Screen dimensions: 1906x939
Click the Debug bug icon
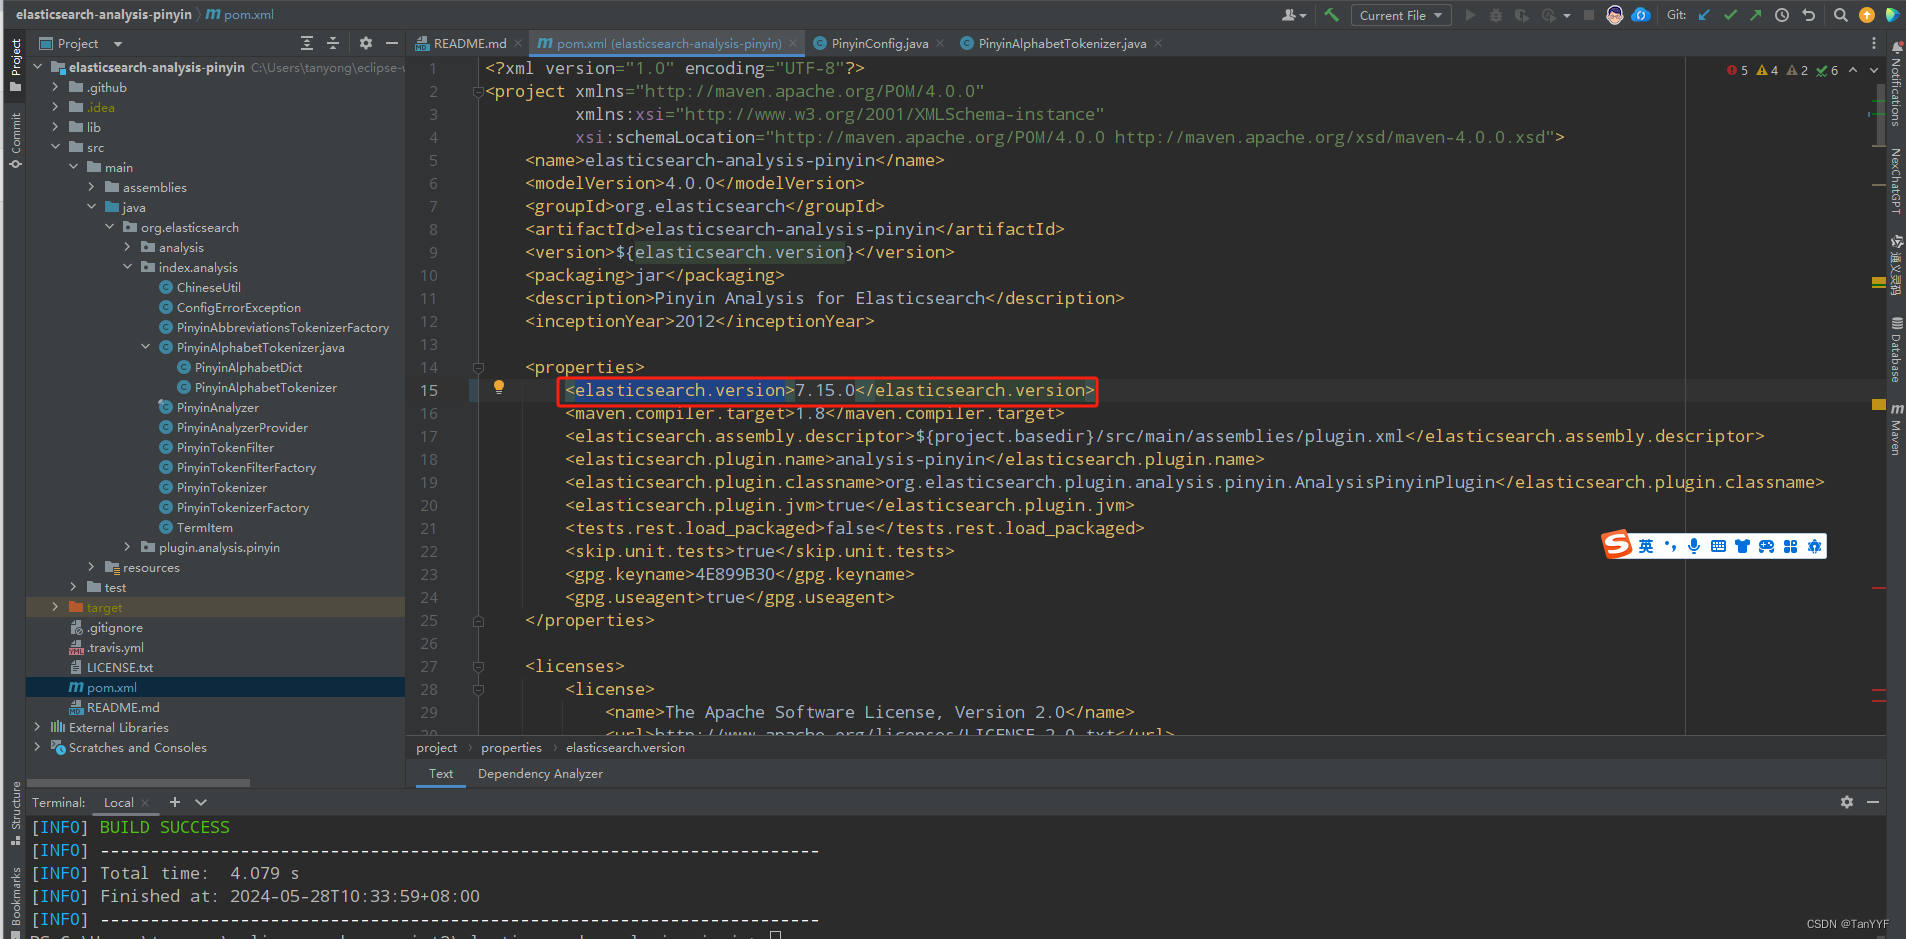point(1496,15)
